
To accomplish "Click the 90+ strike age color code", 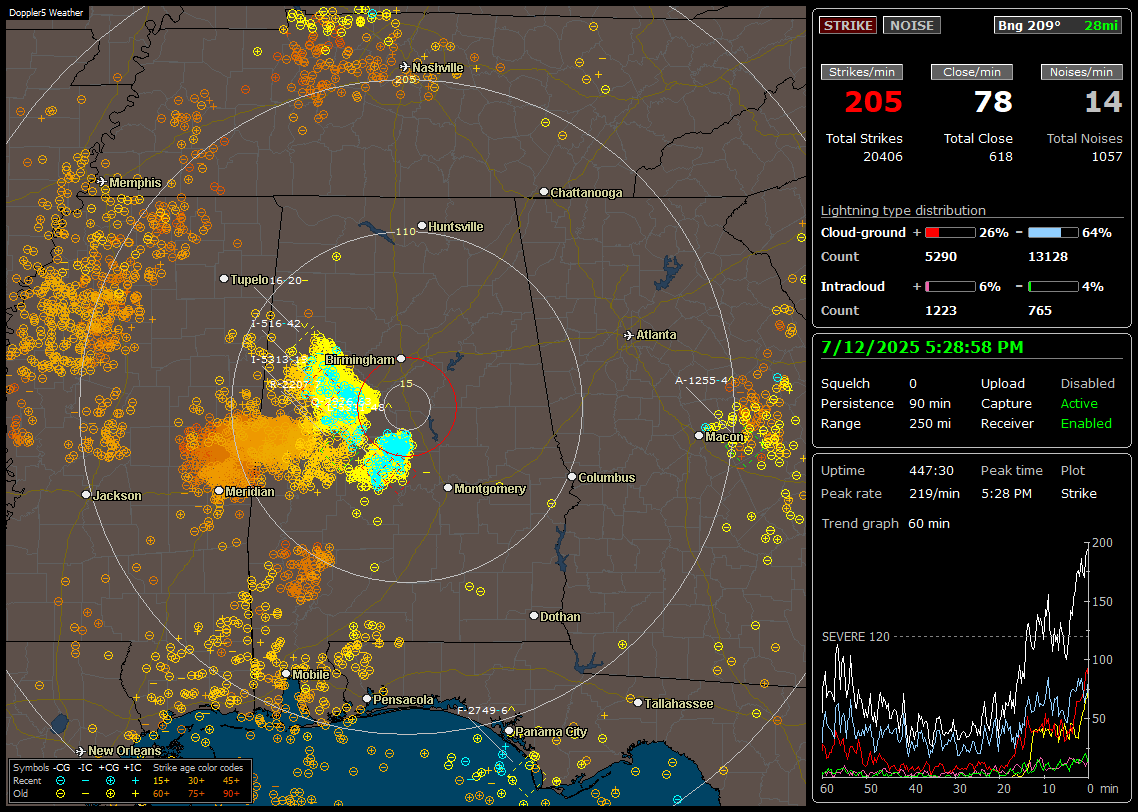I will [231, 794].
